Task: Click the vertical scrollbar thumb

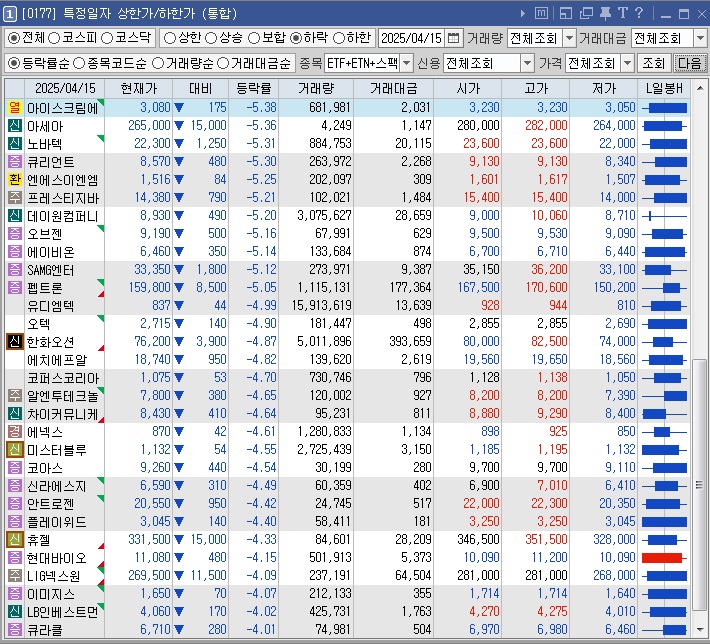Action: (700, 485)
